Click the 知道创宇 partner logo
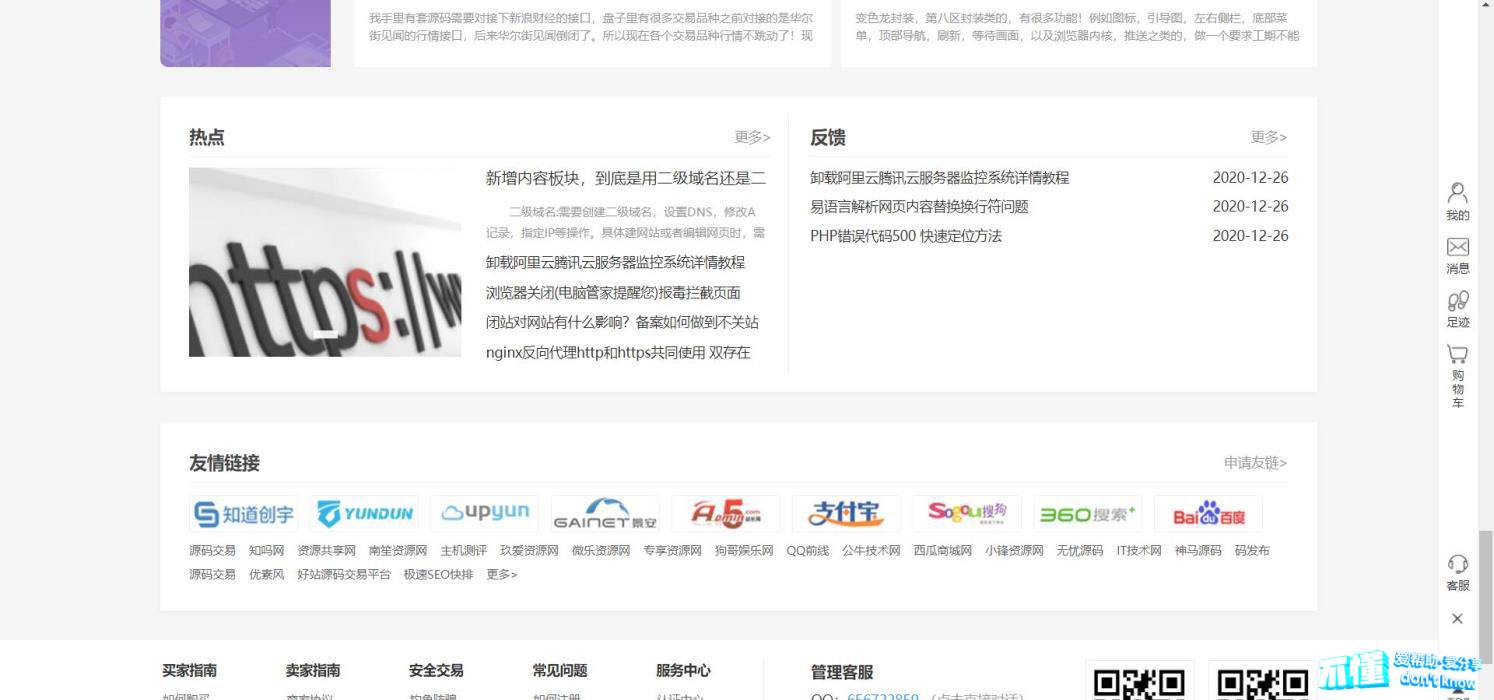 pos(245,514)
